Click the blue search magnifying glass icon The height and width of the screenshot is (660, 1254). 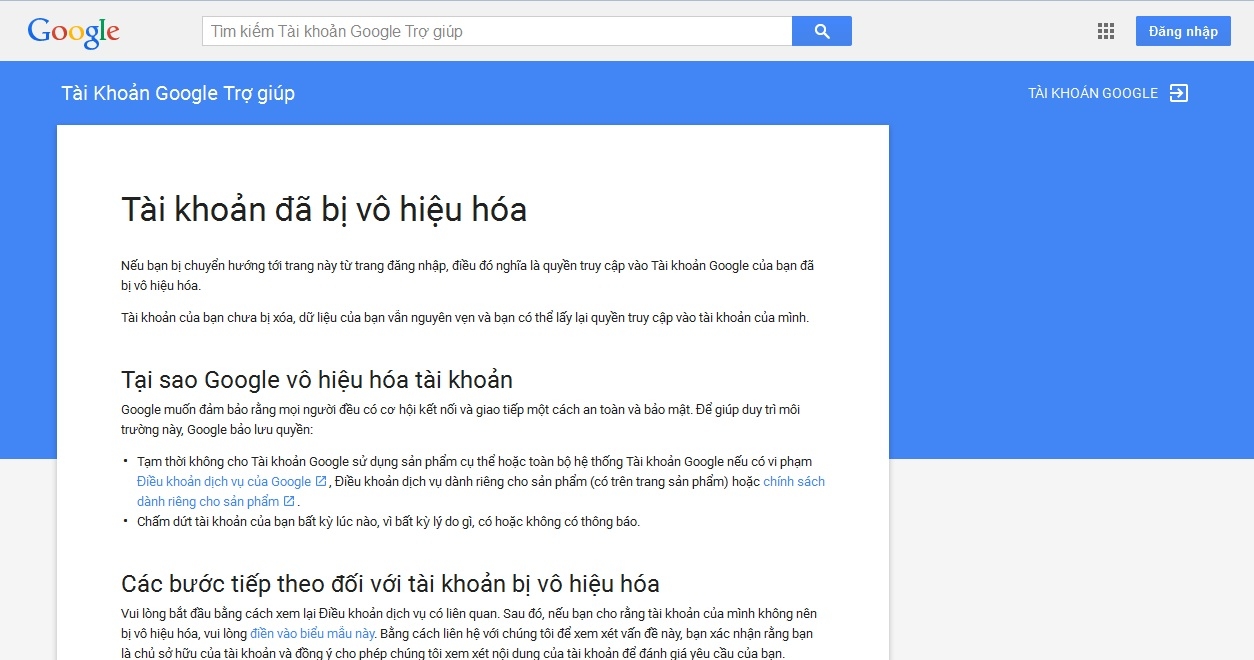pos(821,31)
